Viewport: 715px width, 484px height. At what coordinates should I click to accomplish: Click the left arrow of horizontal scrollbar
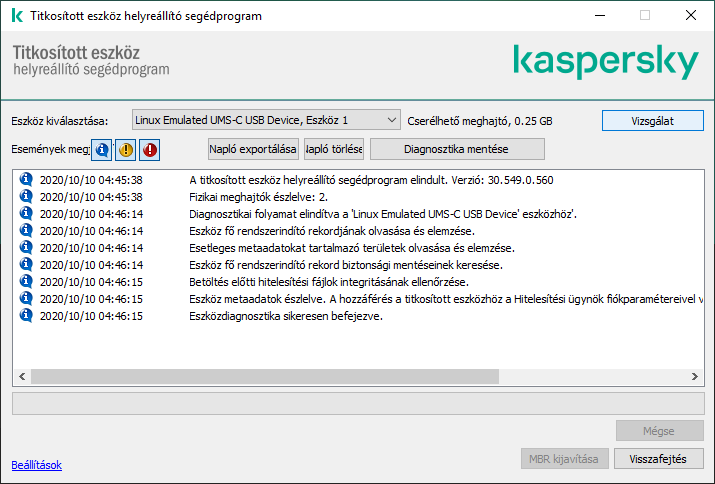pyautogui.click(x=20, y=378)
